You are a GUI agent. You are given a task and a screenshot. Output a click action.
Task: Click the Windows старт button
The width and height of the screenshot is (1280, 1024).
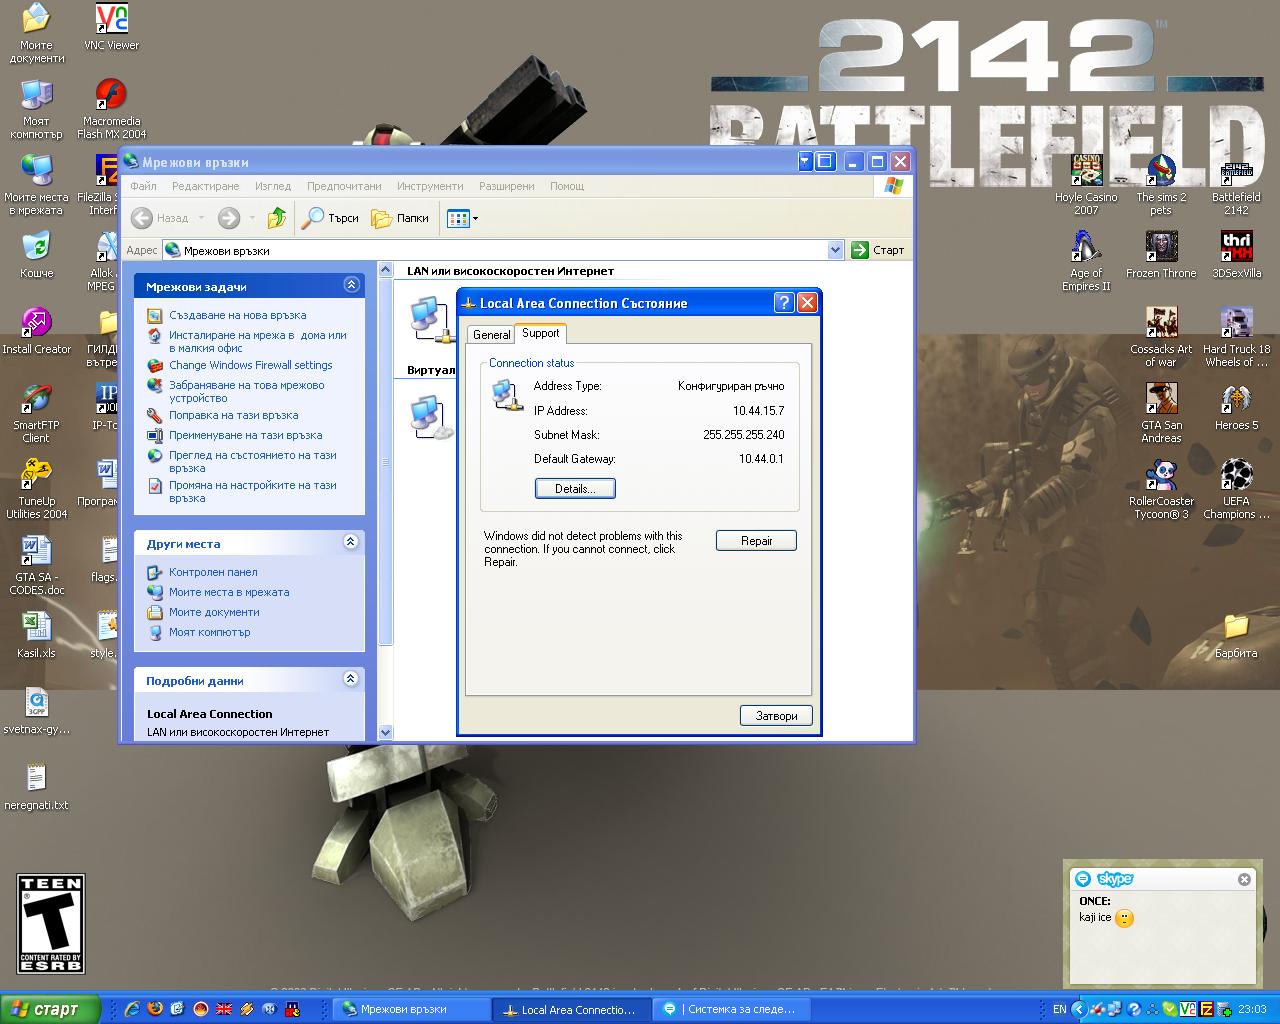click(x=50, y=1009)
